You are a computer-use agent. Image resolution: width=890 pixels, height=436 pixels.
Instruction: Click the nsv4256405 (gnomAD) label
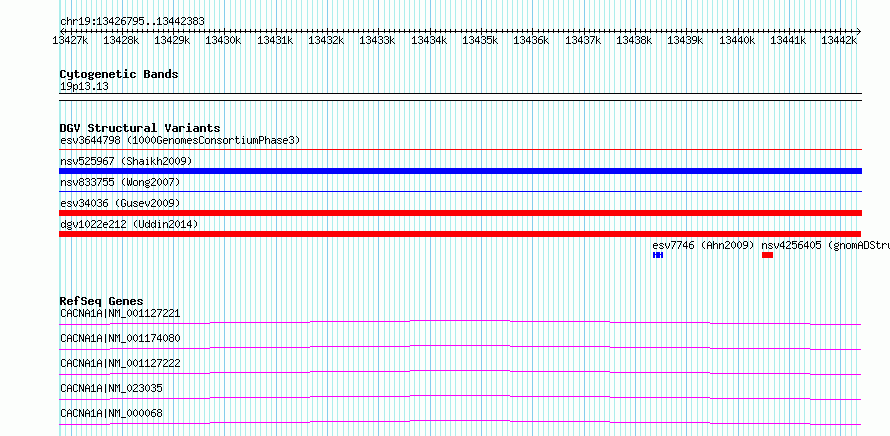(825, 245)
